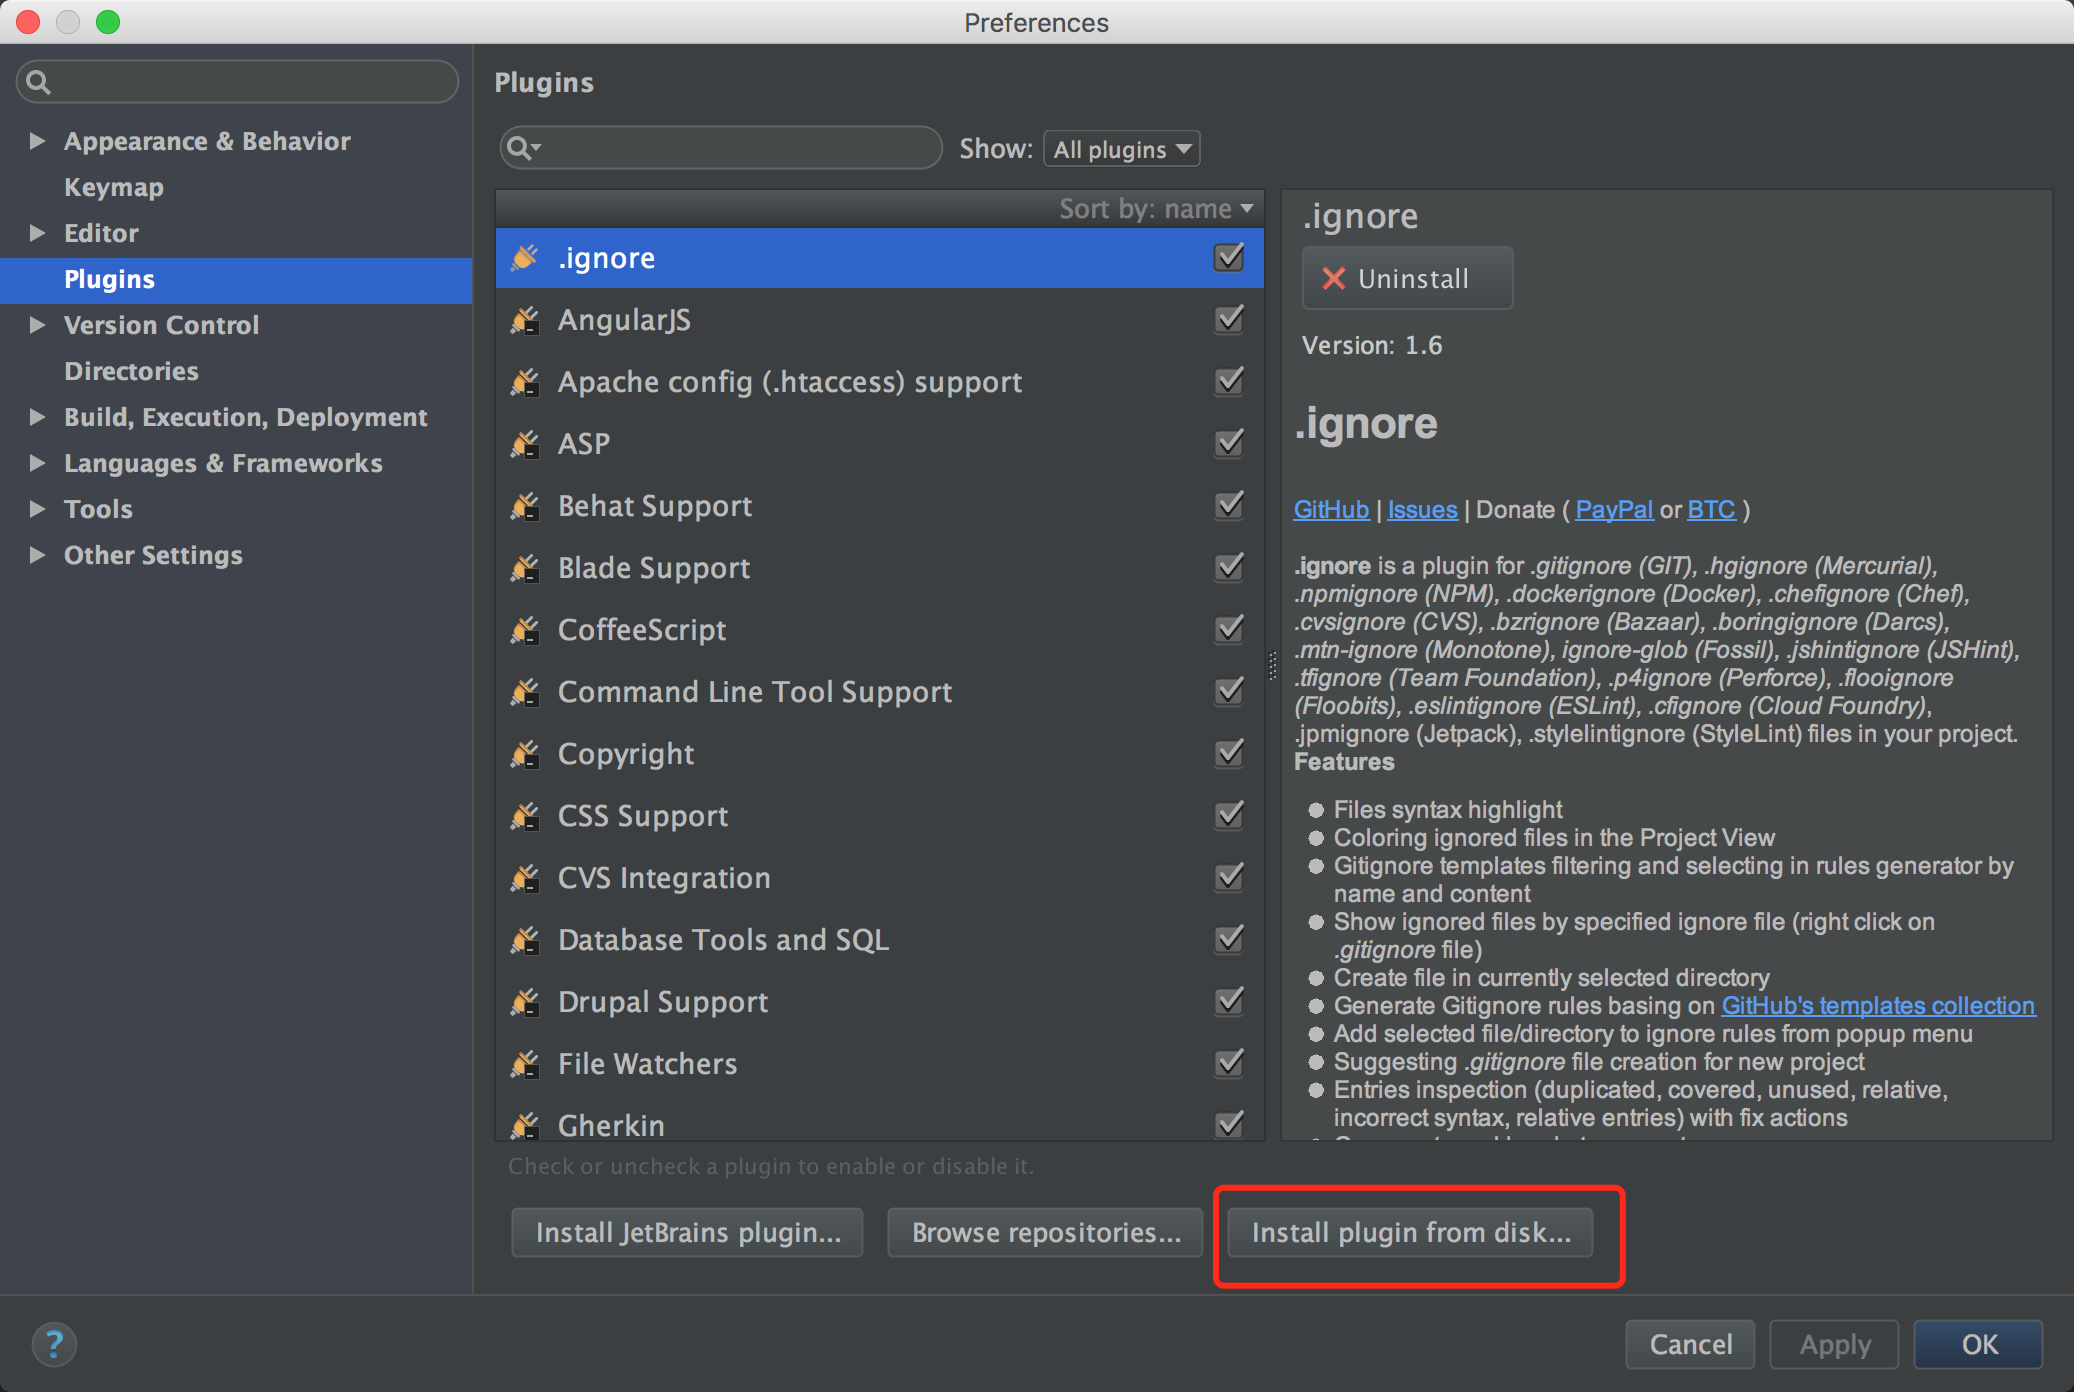Viewport: 2074px width, 1392px height.
Task: Select the CVS Integration plugin row
Action: tap(879, 878)
